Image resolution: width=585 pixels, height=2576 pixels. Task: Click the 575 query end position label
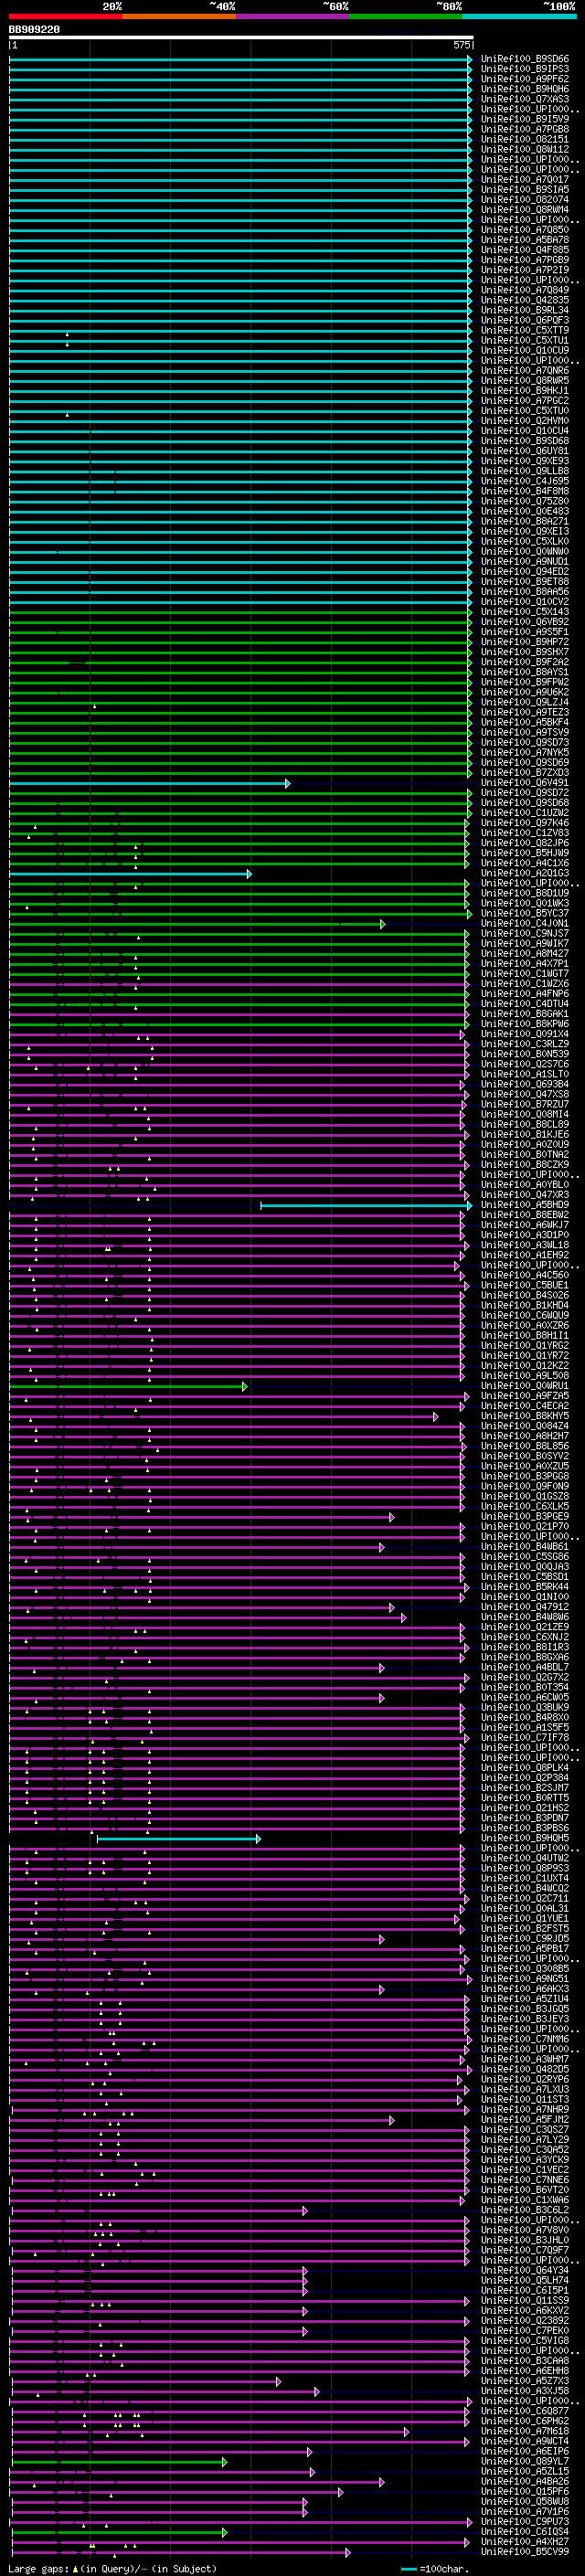coord(461,45)
